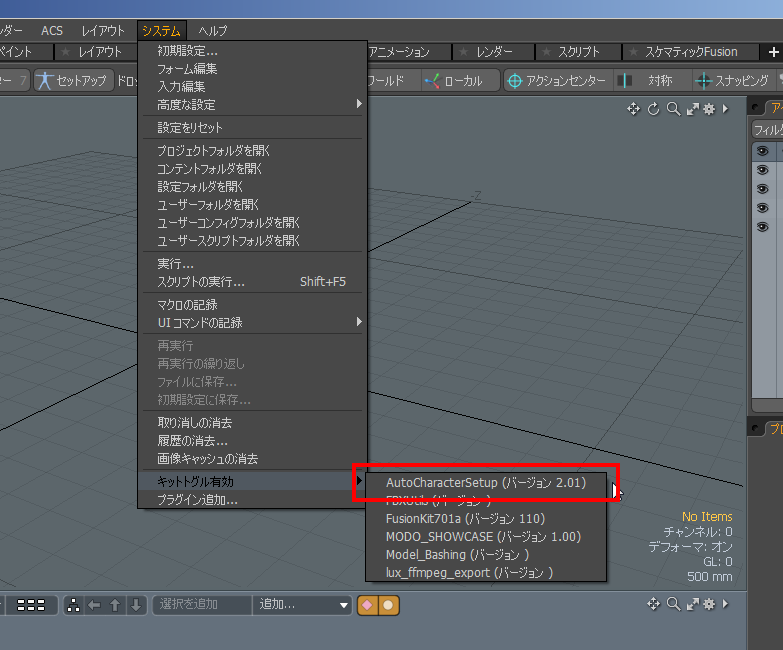Choose 入力編集 menu entry

pyautogui.click(x=253, y=87)
